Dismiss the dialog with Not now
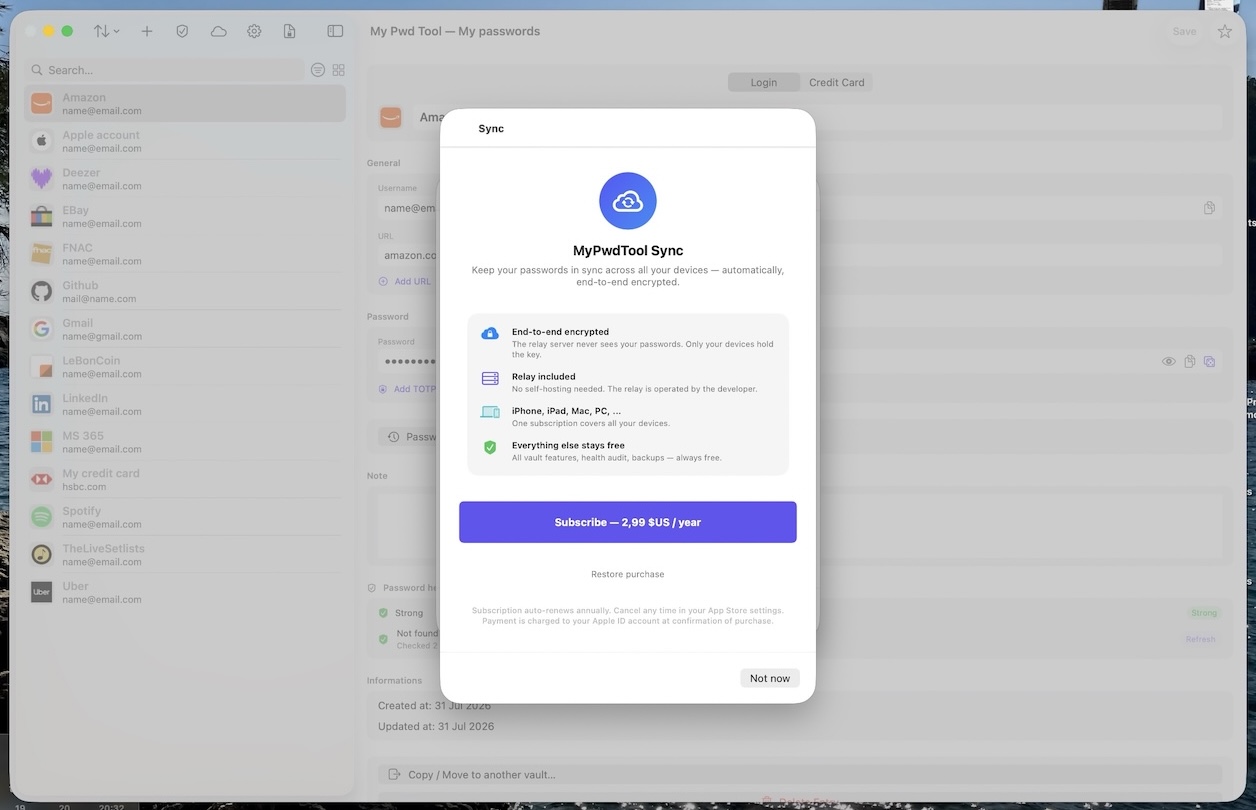 [770, 678]
